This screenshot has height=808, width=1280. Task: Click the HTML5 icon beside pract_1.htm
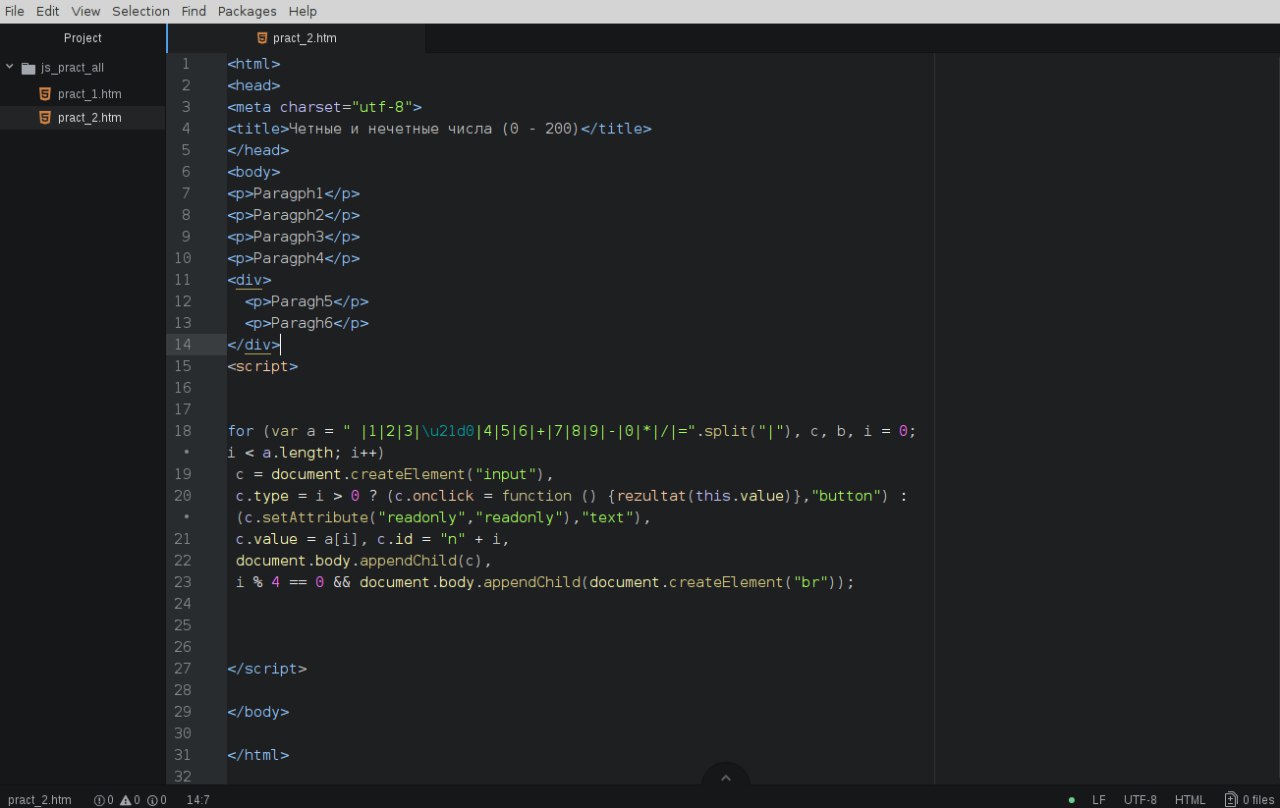point(44,94)
